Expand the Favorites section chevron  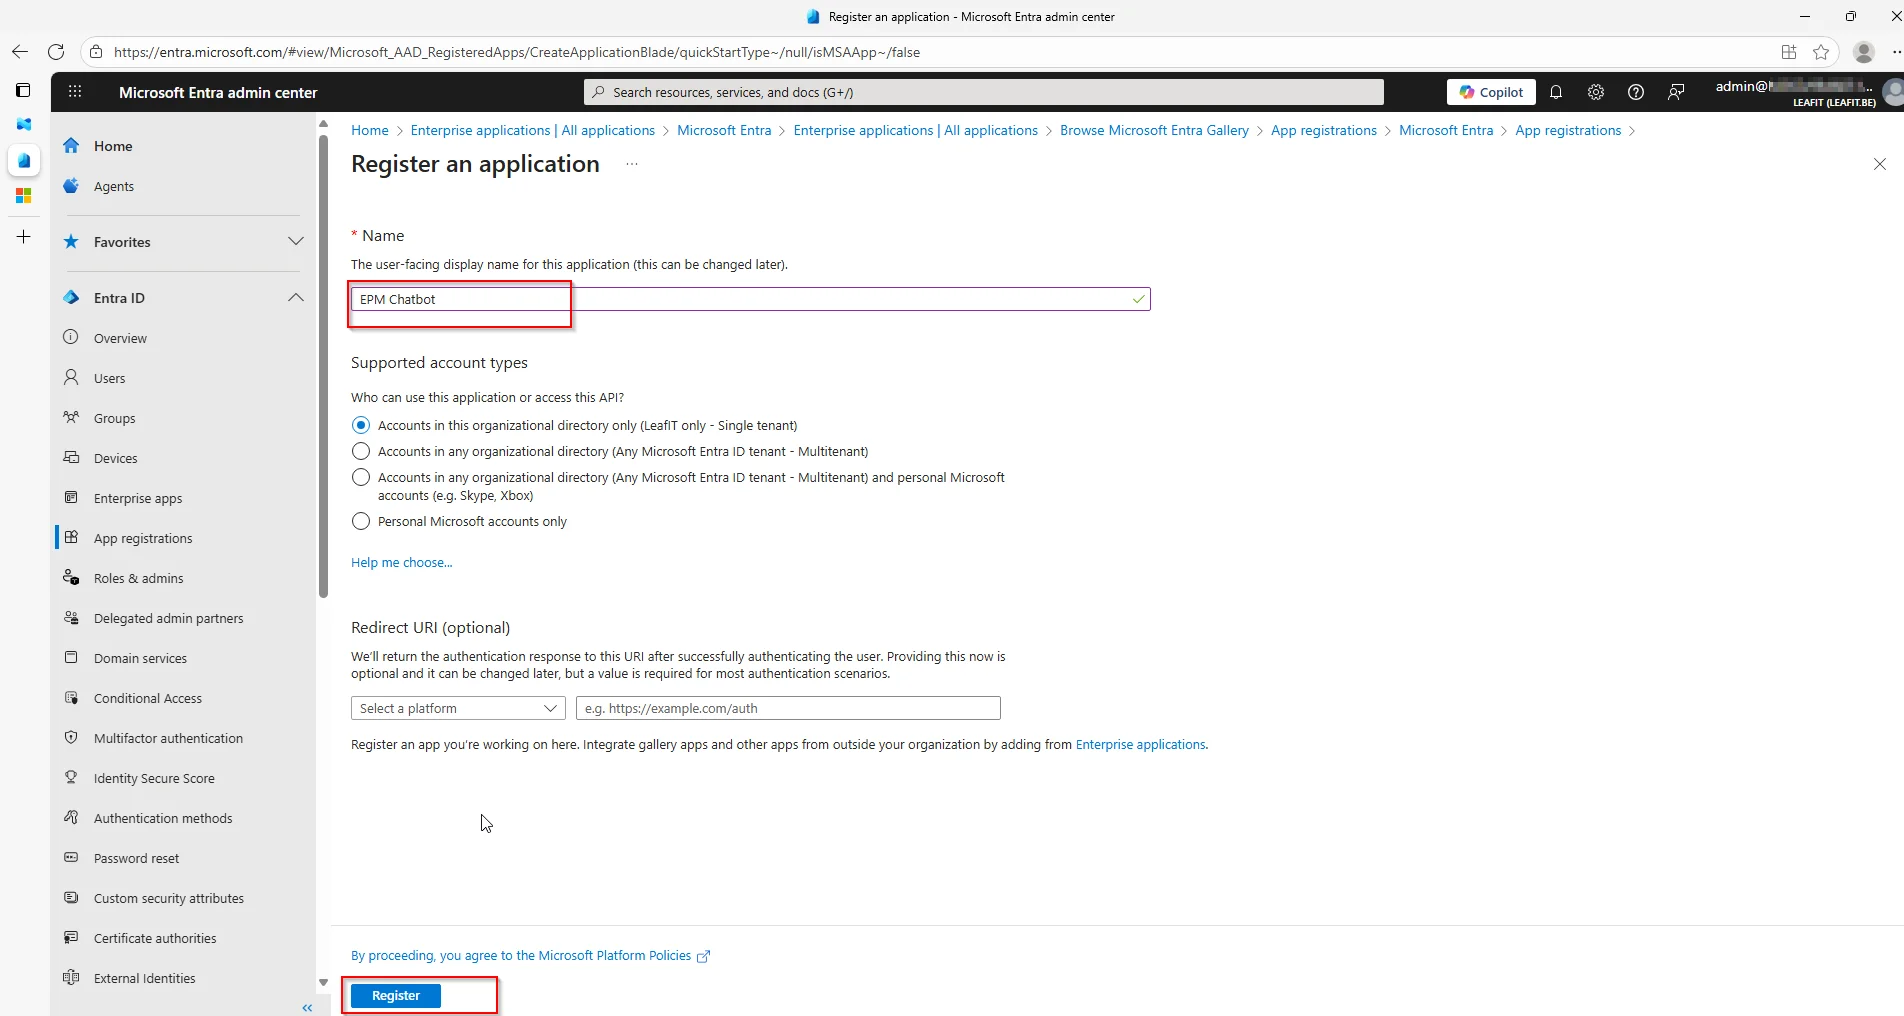(x=296, y=241)
